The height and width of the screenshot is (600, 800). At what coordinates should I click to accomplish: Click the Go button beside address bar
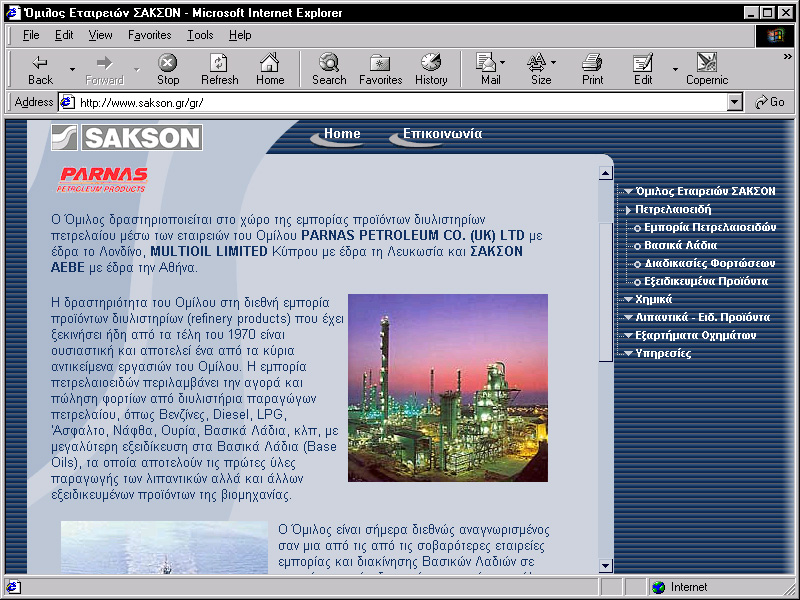[770, 103]
